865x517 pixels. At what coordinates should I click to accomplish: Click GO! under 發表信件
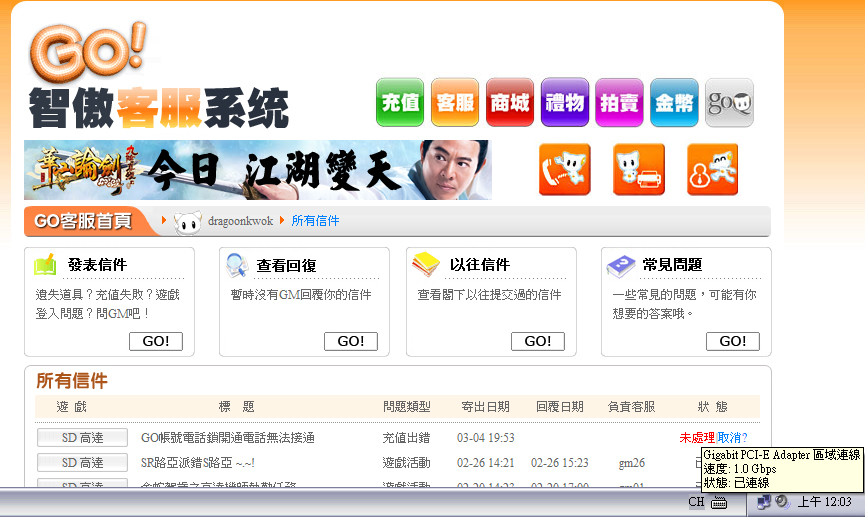pyautogui.click(x=156, y=341)
